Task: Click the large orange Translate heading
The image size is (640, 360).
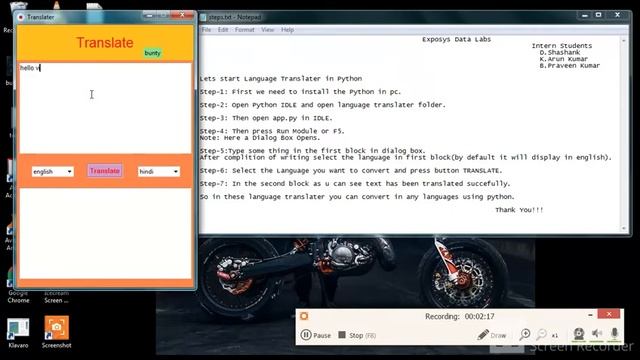Action: tap(105, 42)
